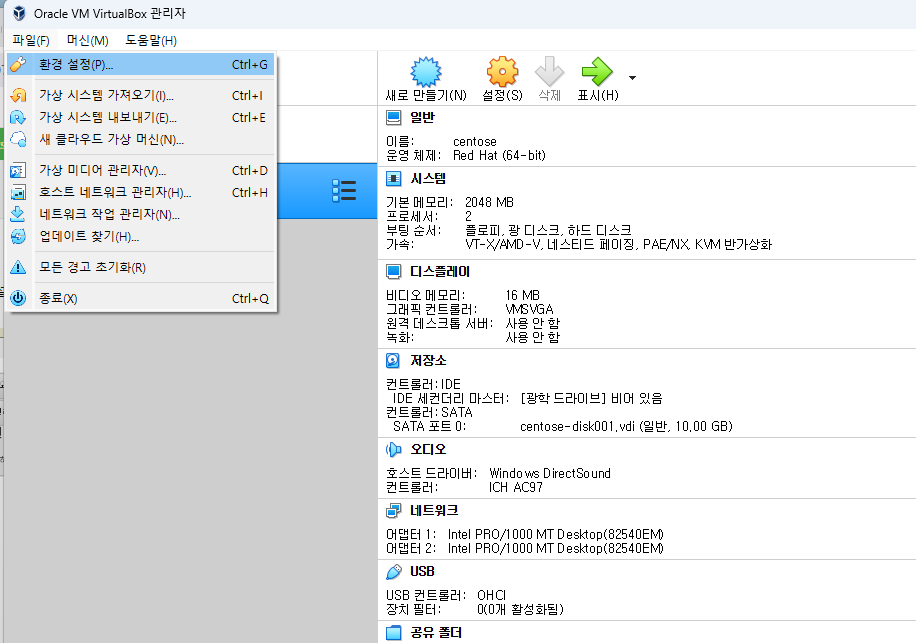Click the OHCI USB controller value
This screenshot has height=643, width=916.
point(491,595)
